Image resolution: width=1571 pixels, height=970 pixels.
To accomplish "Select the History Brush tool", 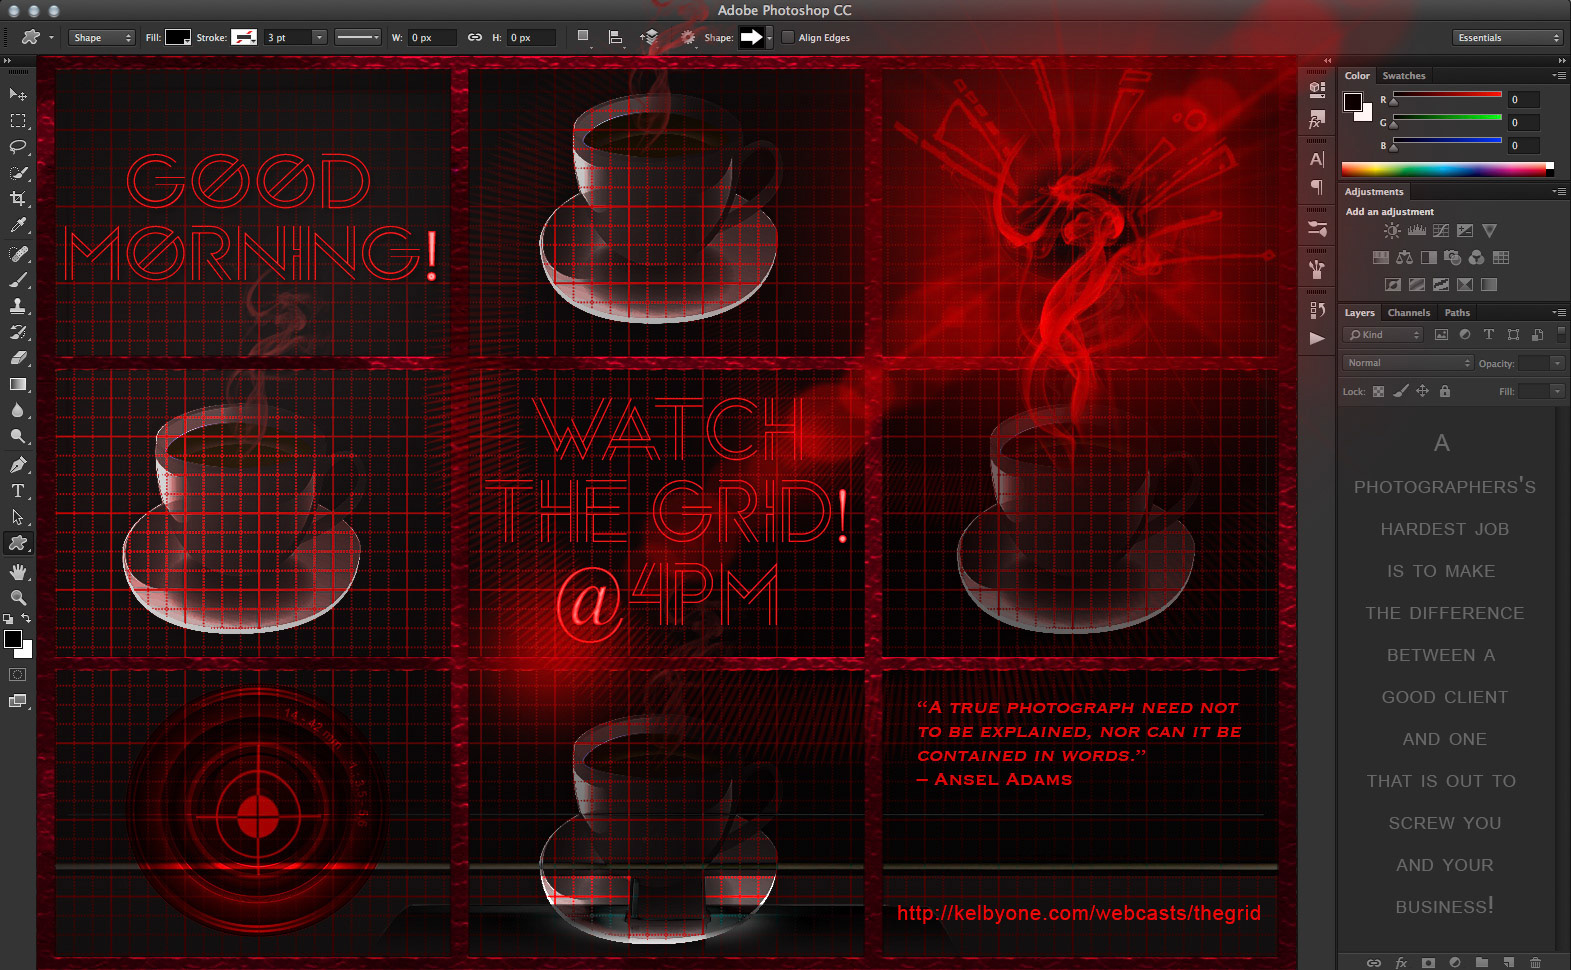I will 18,332.
